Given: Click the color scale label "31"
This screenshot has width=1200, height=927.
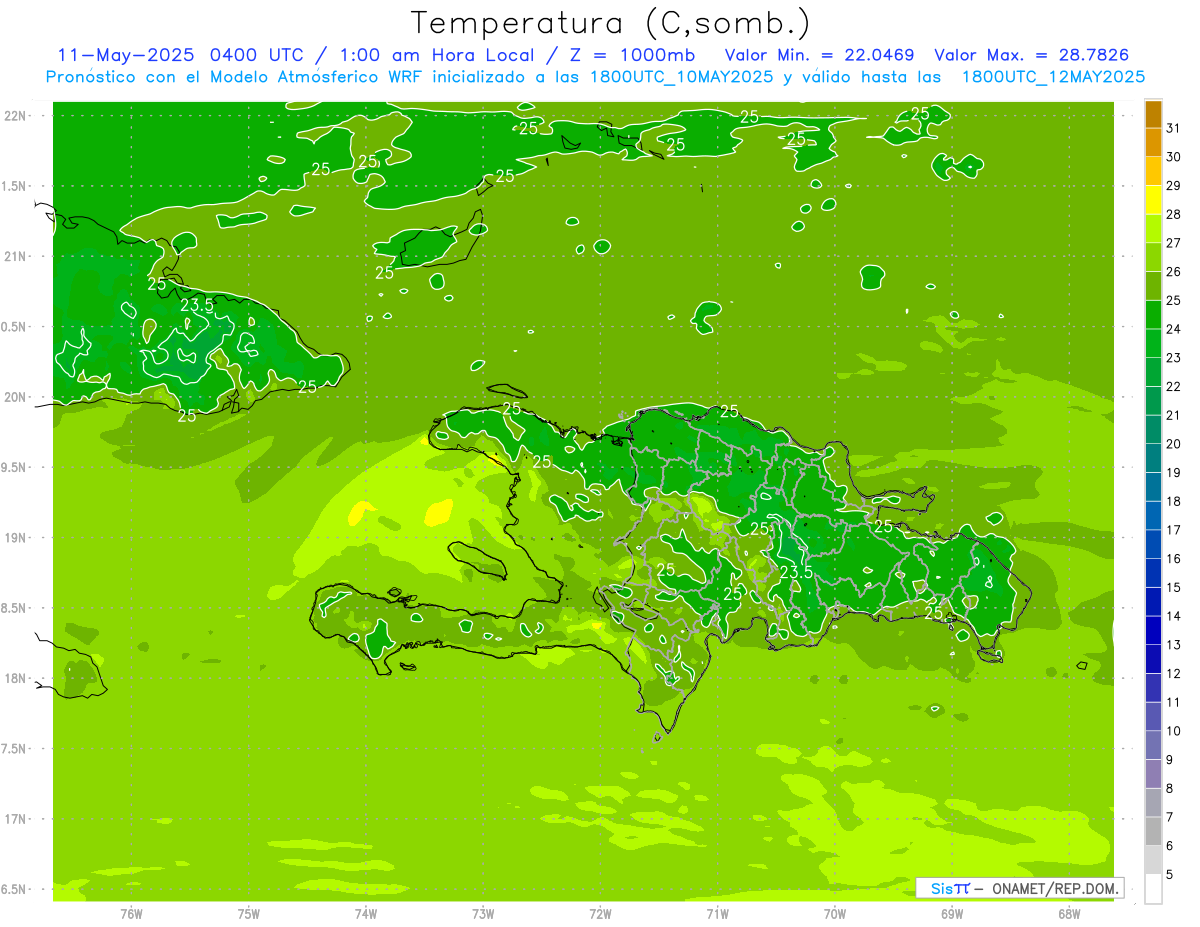Looking at the screenshot, I should [x=1174, y=128].
